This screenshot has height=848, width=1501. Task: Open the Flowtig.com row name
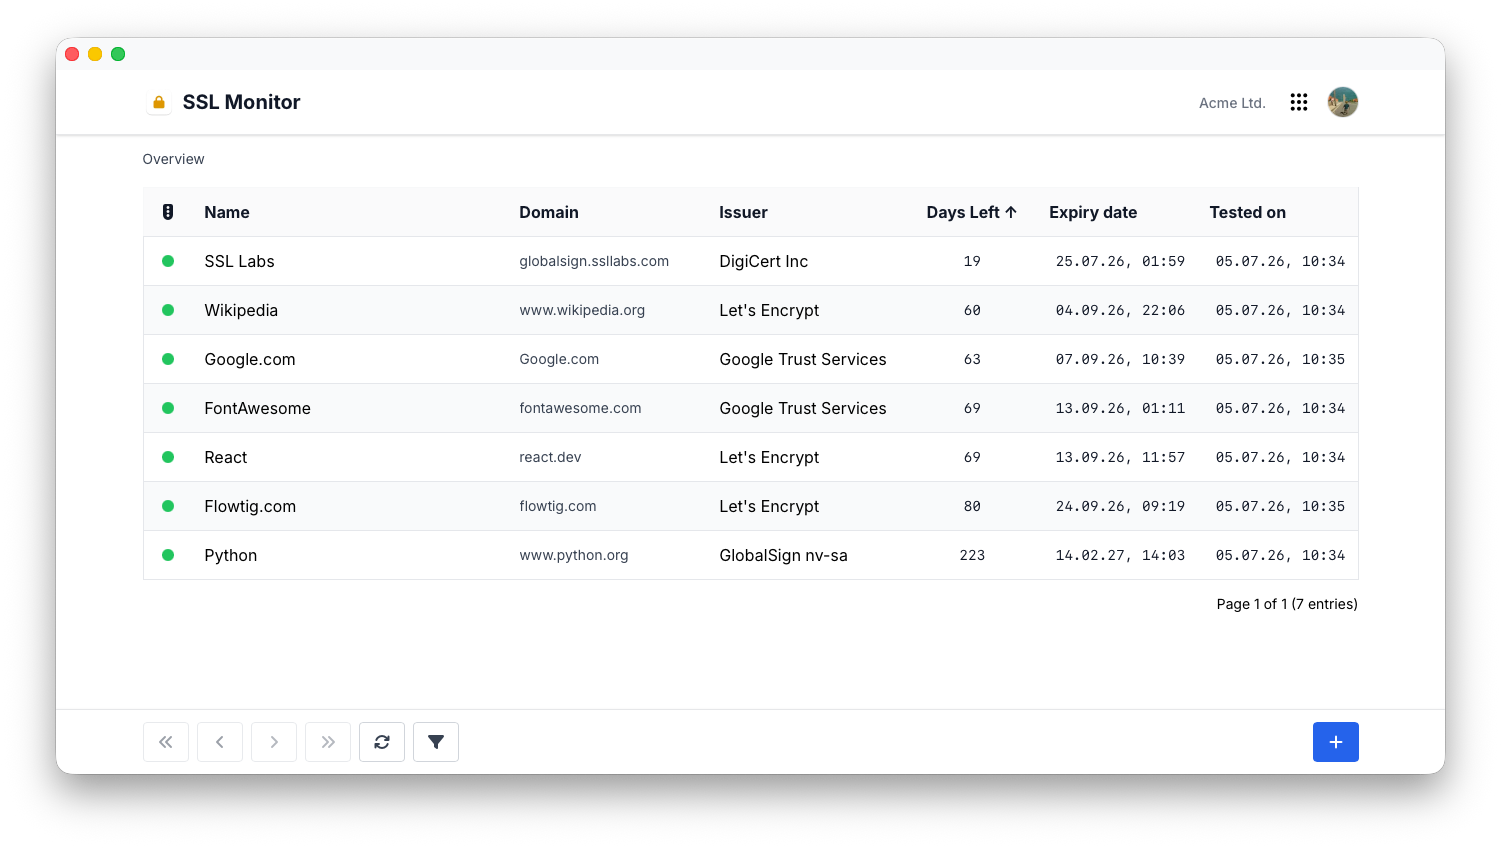click(x=250, y=506)
